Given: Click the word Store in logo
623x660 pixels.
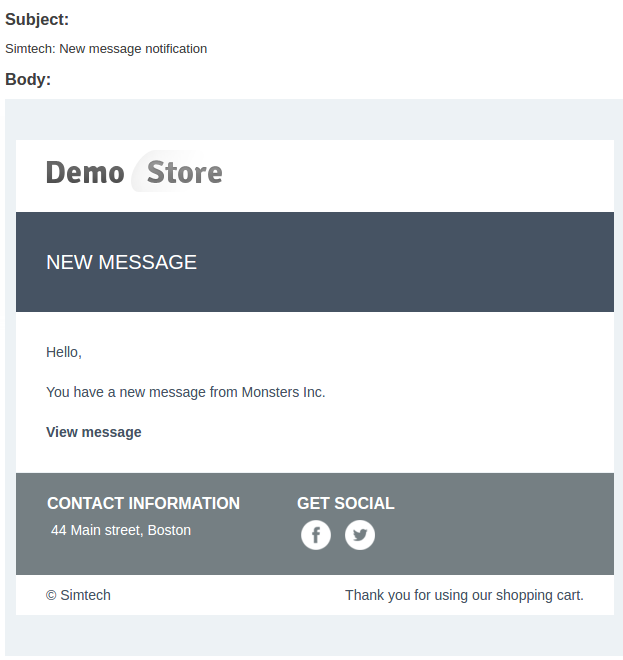Looking at the screenshot, I should click(x=184, y=172).
